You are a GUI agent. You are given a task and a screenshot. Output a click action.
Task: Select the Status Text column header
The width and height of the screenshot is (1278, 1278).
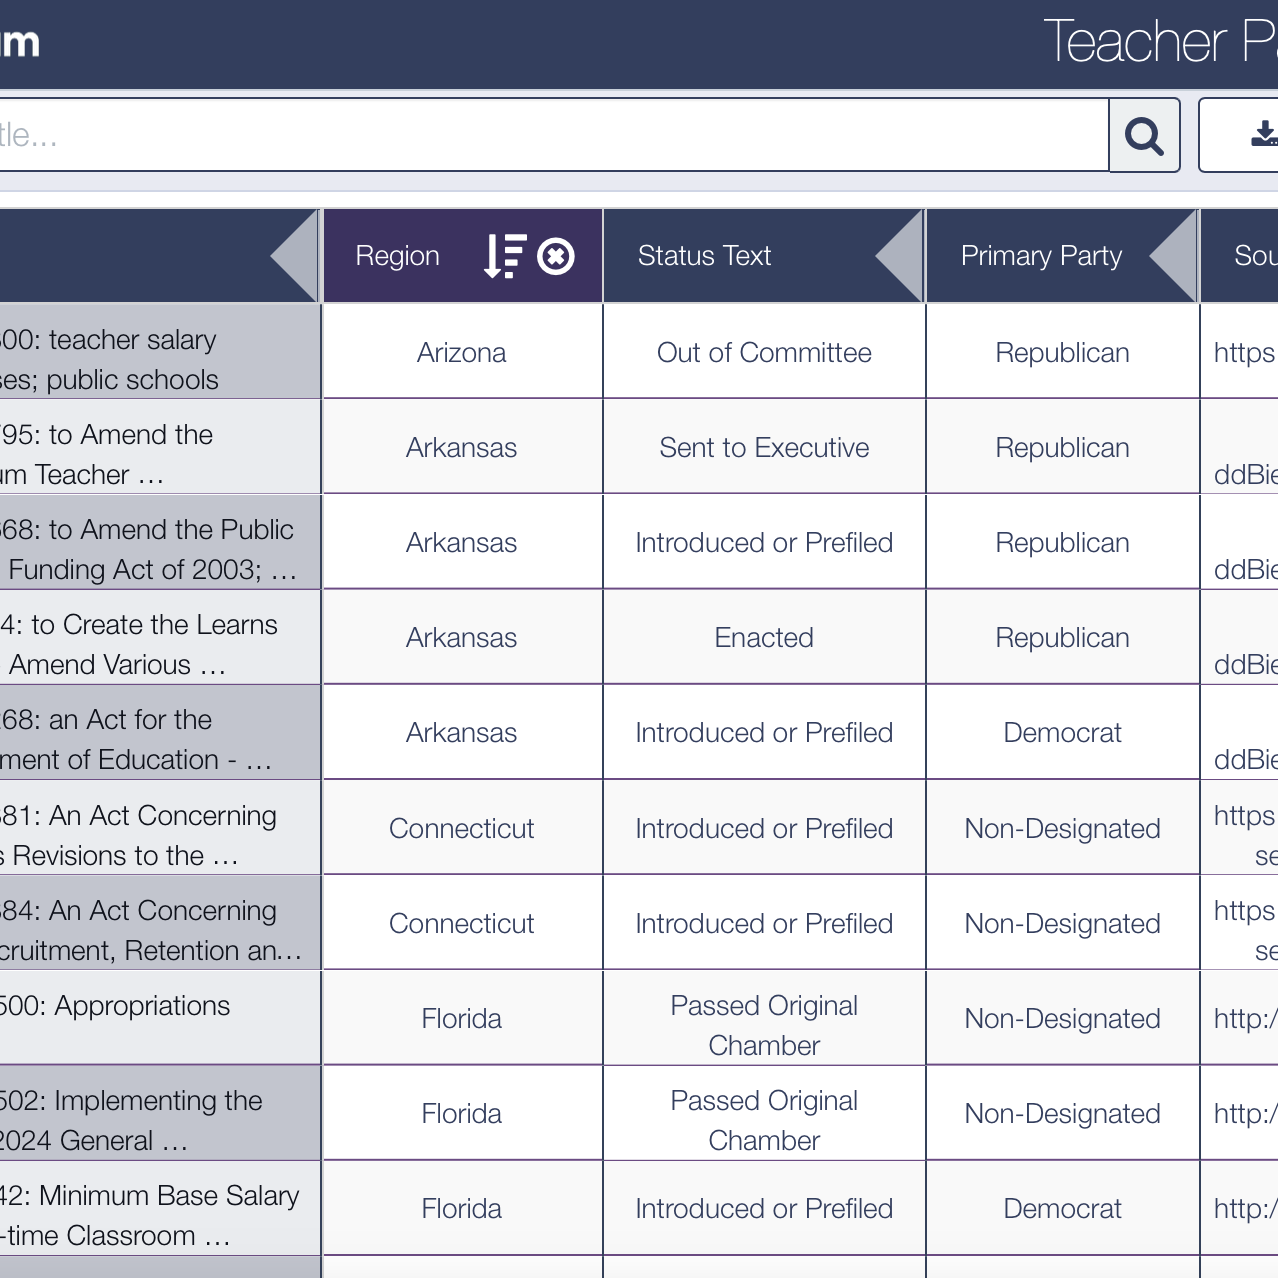704,256
